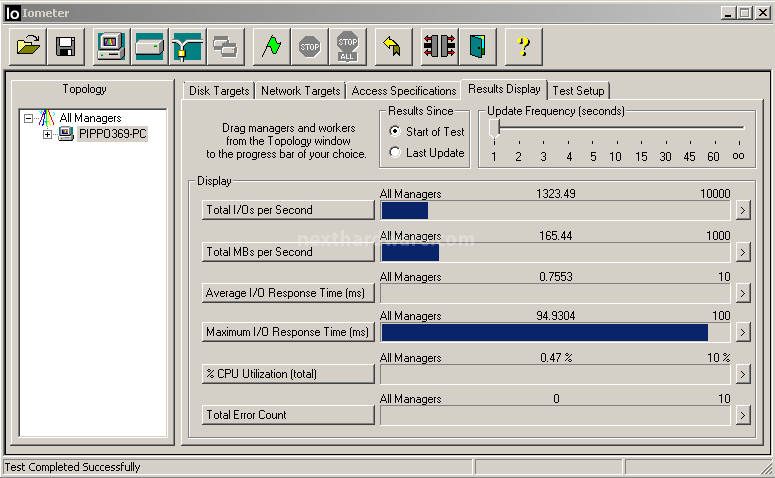Screen dimensions: 775x478
Task: Click the 10000 maximum scale value
Action: [x=715, y=194]
